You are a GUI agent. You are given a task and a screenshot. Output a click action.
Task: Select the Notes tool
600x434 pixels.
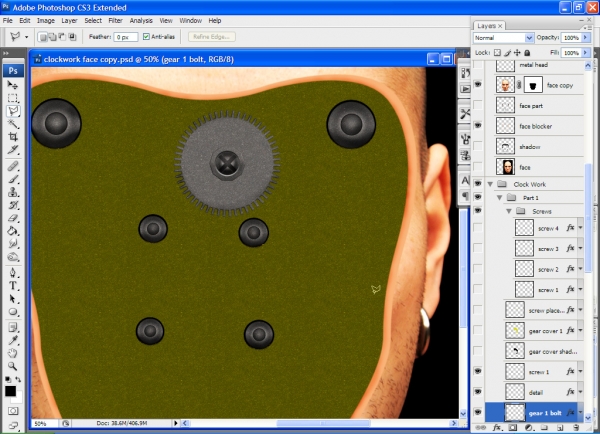(x=13, y=328)
